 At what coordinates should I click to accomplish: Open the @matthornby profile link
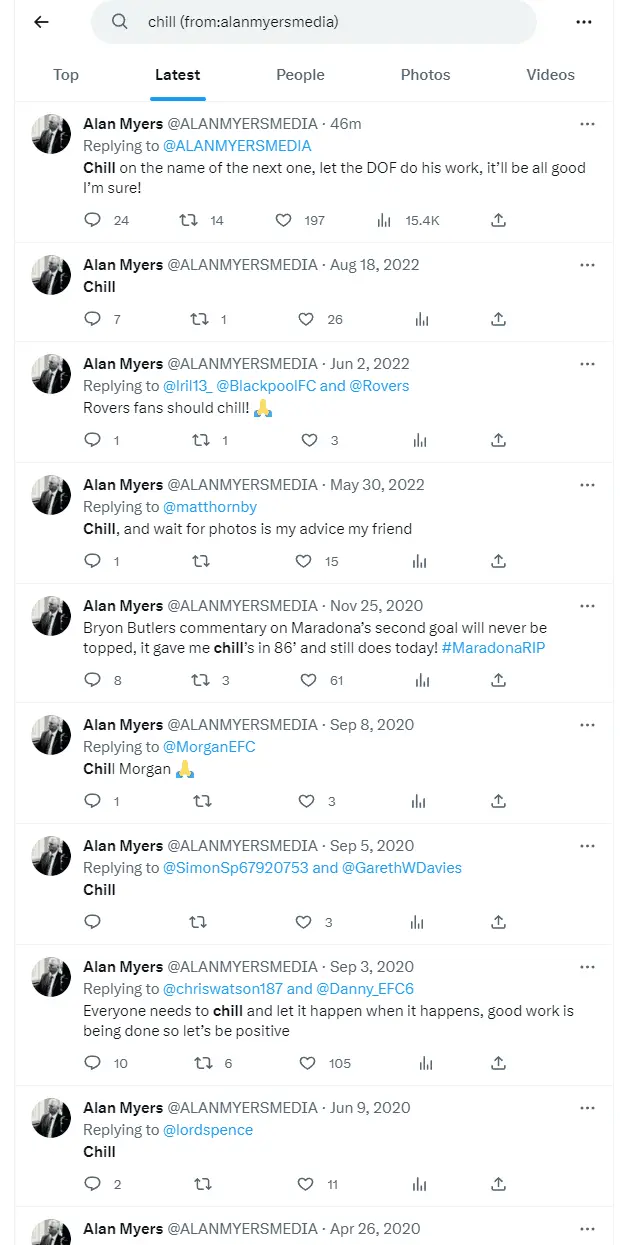[210, 507]
